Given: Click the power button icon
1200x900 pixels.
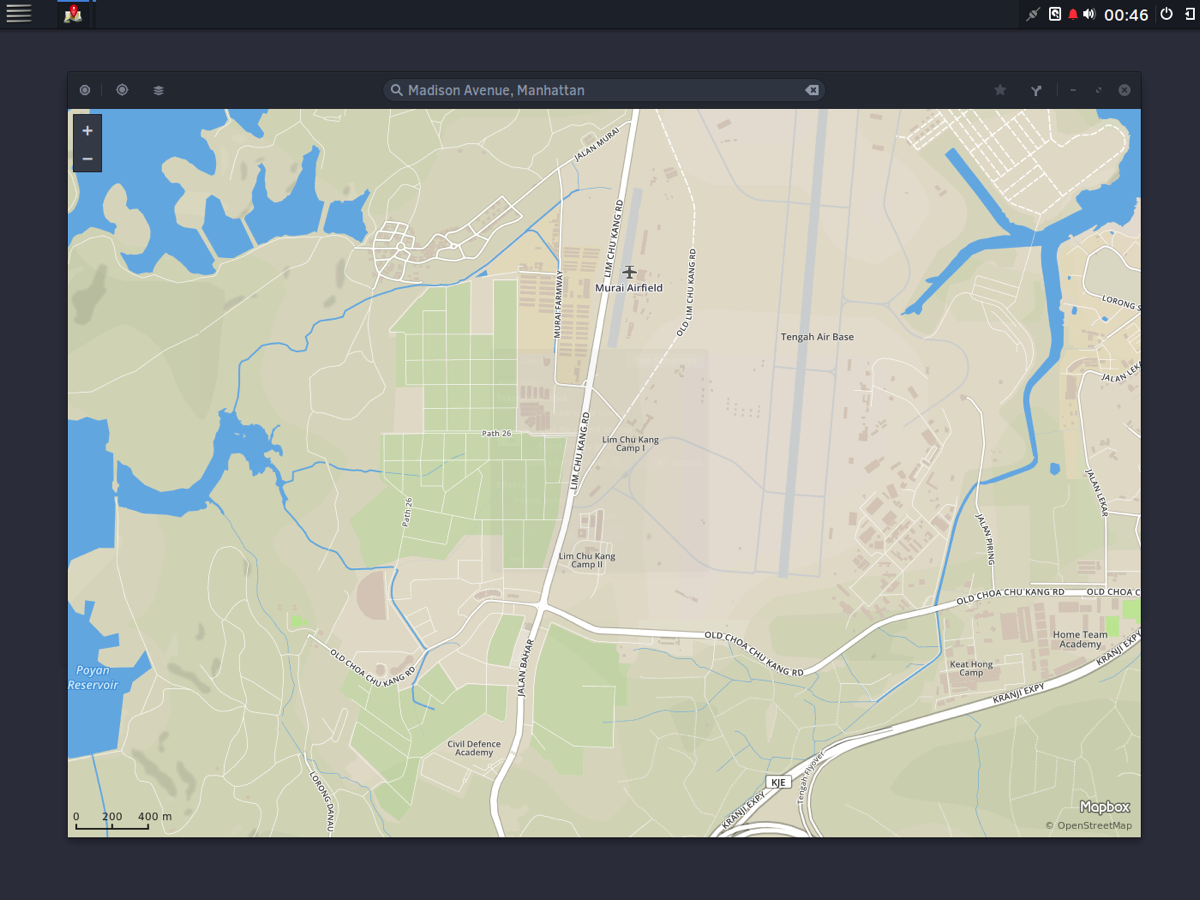Looking at the screenshot, I should coord(1166,14).
